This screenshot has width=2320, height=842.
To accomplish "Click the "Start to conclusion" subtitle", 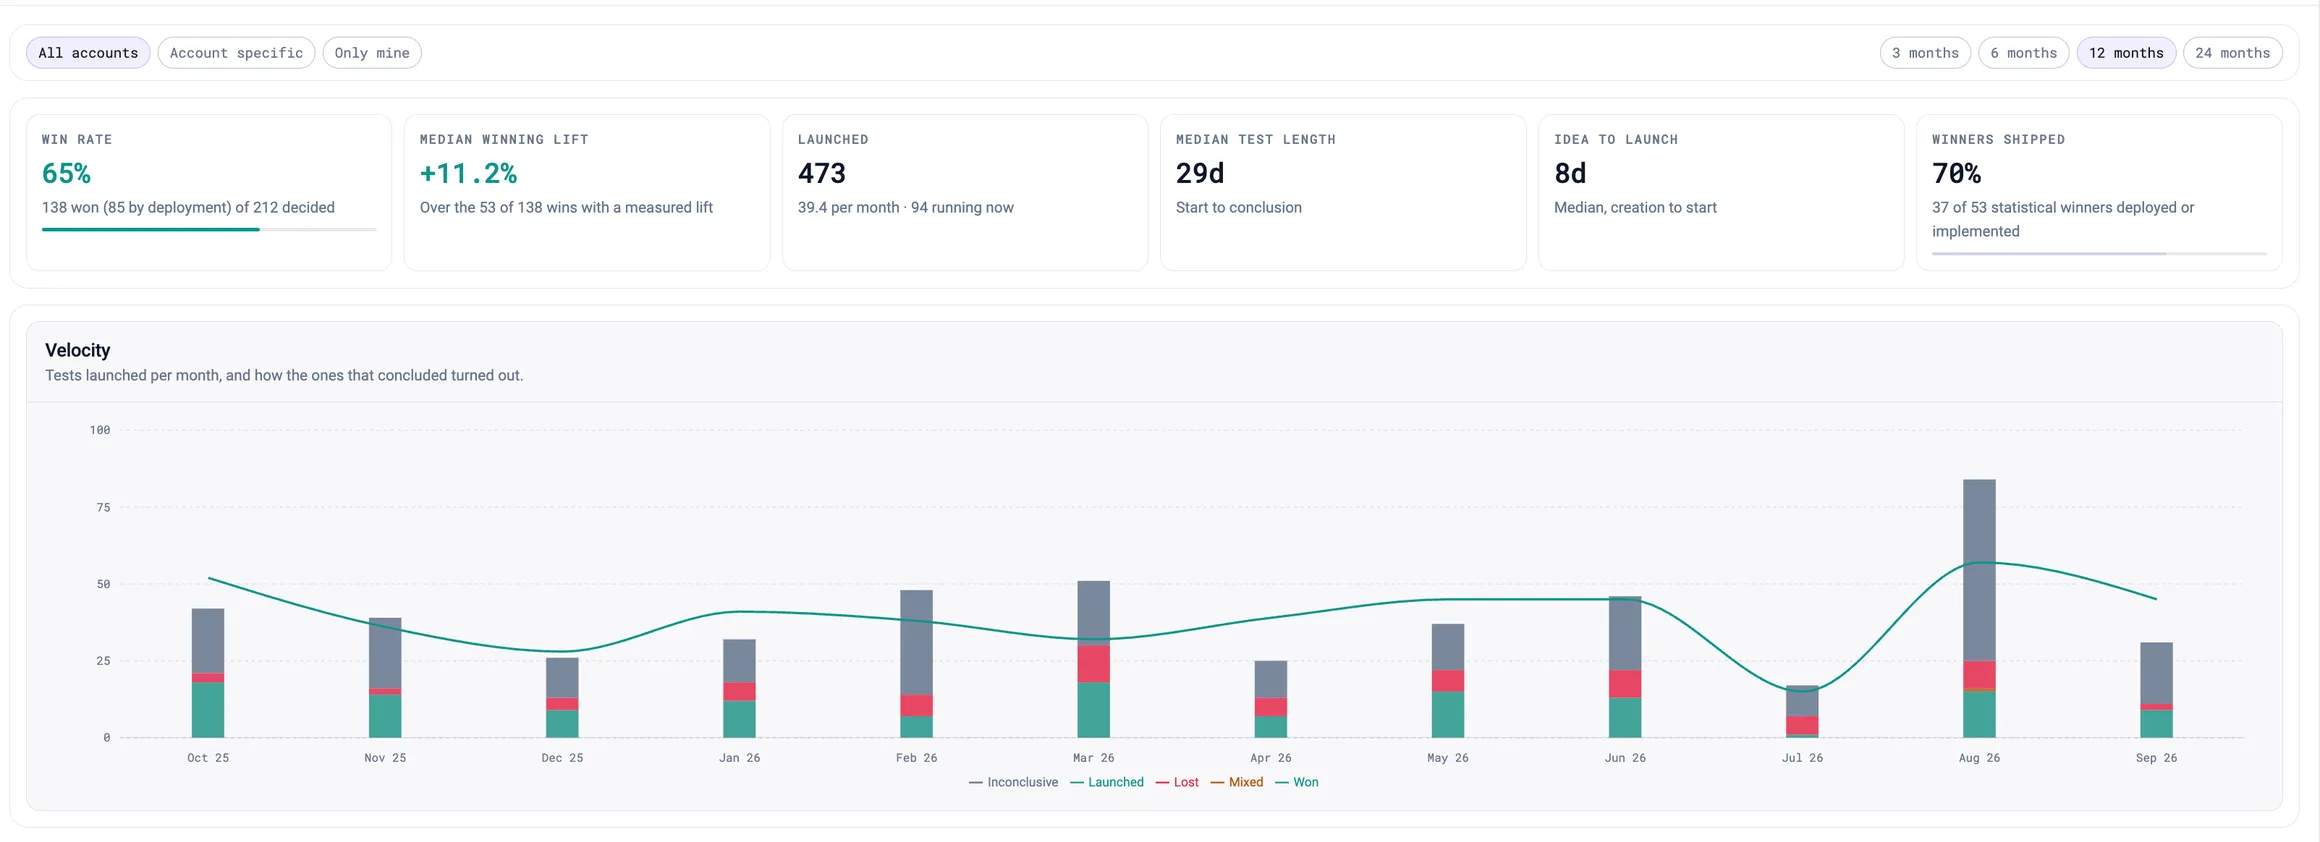I will 1239,207.
